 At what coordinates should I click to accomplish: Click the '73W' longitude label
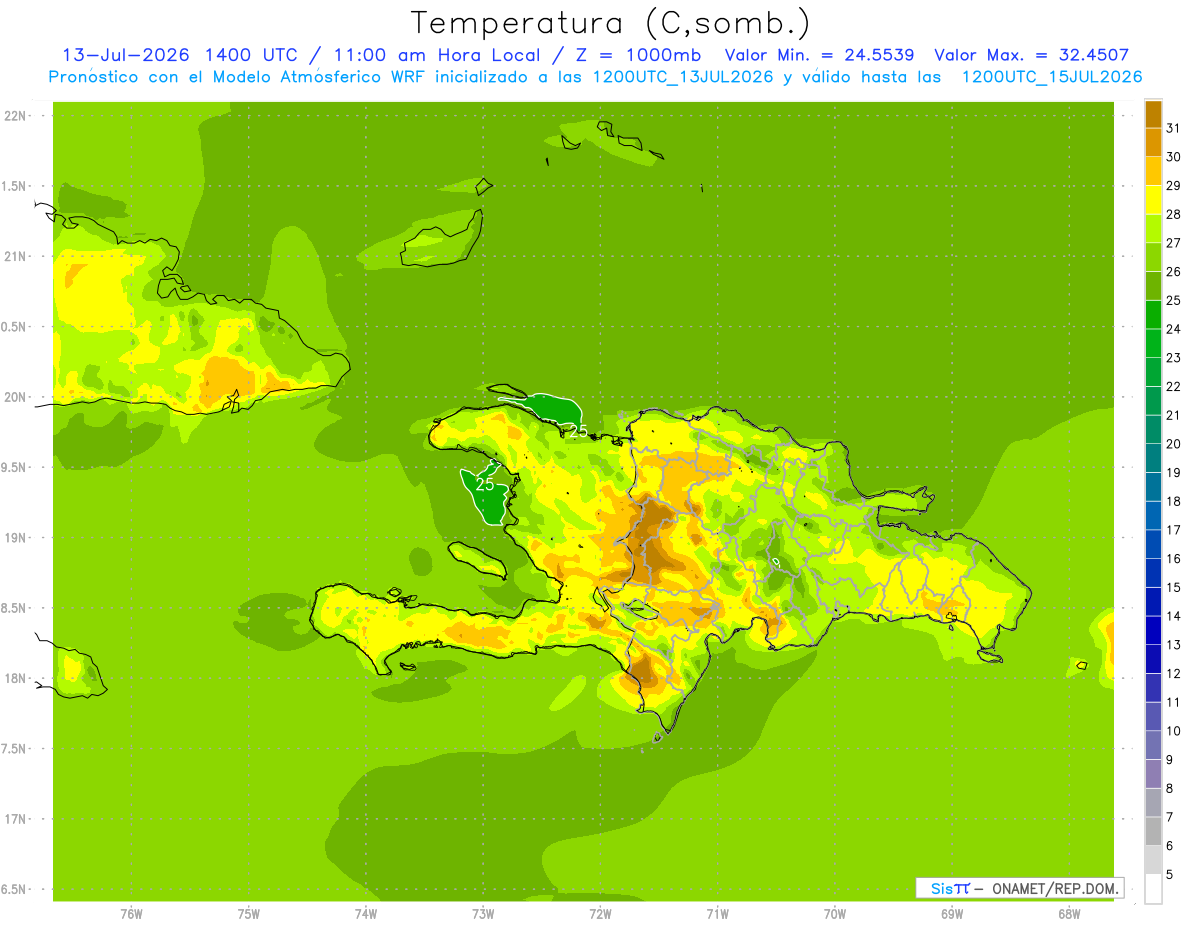click(483, 914)
